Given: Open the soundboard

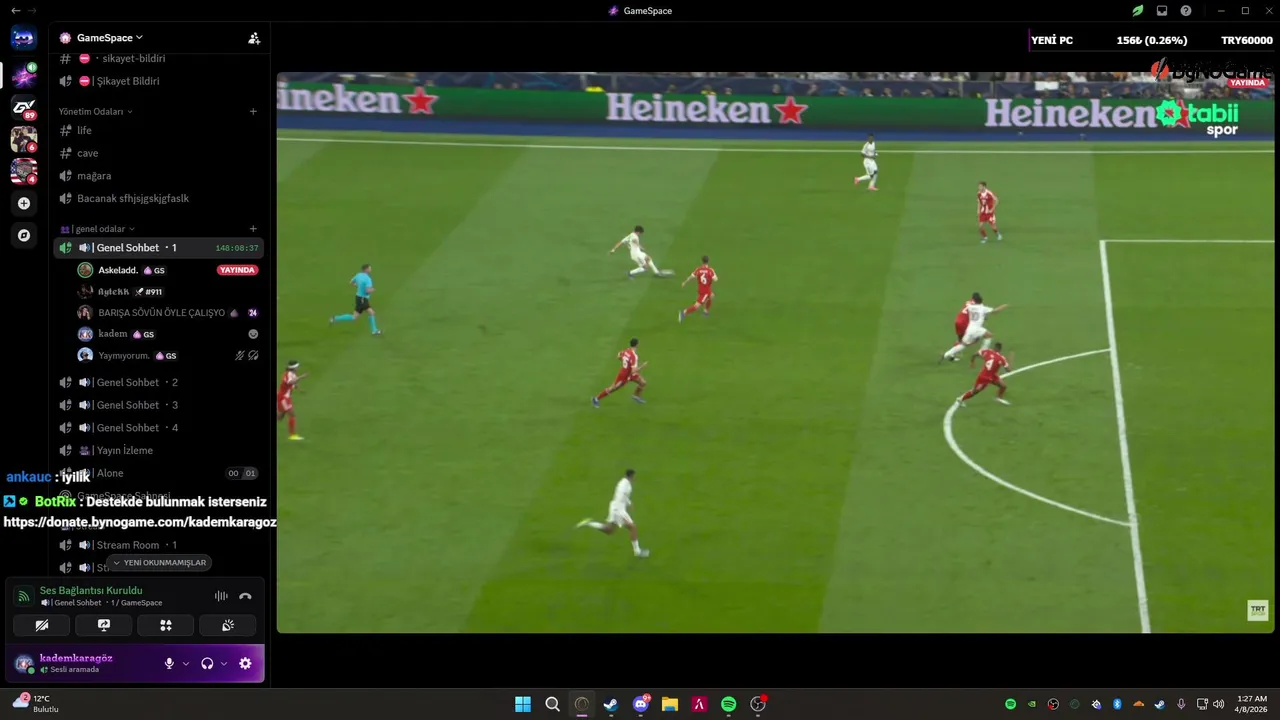Looking at the screenshot, I should point(228,625).
